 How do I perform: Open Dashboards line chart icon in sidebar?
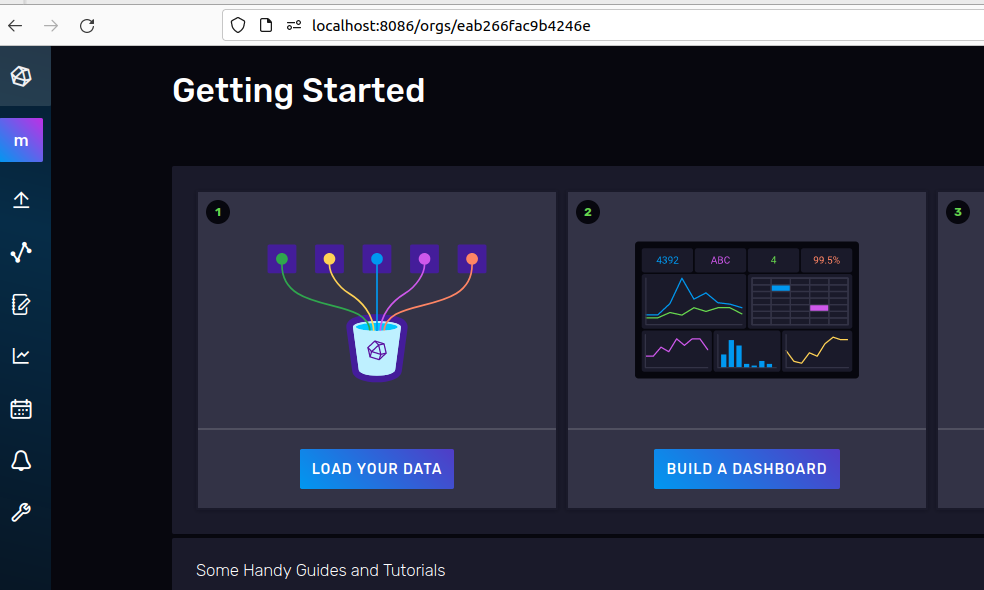pyautogui.click(x=21, y=356)
